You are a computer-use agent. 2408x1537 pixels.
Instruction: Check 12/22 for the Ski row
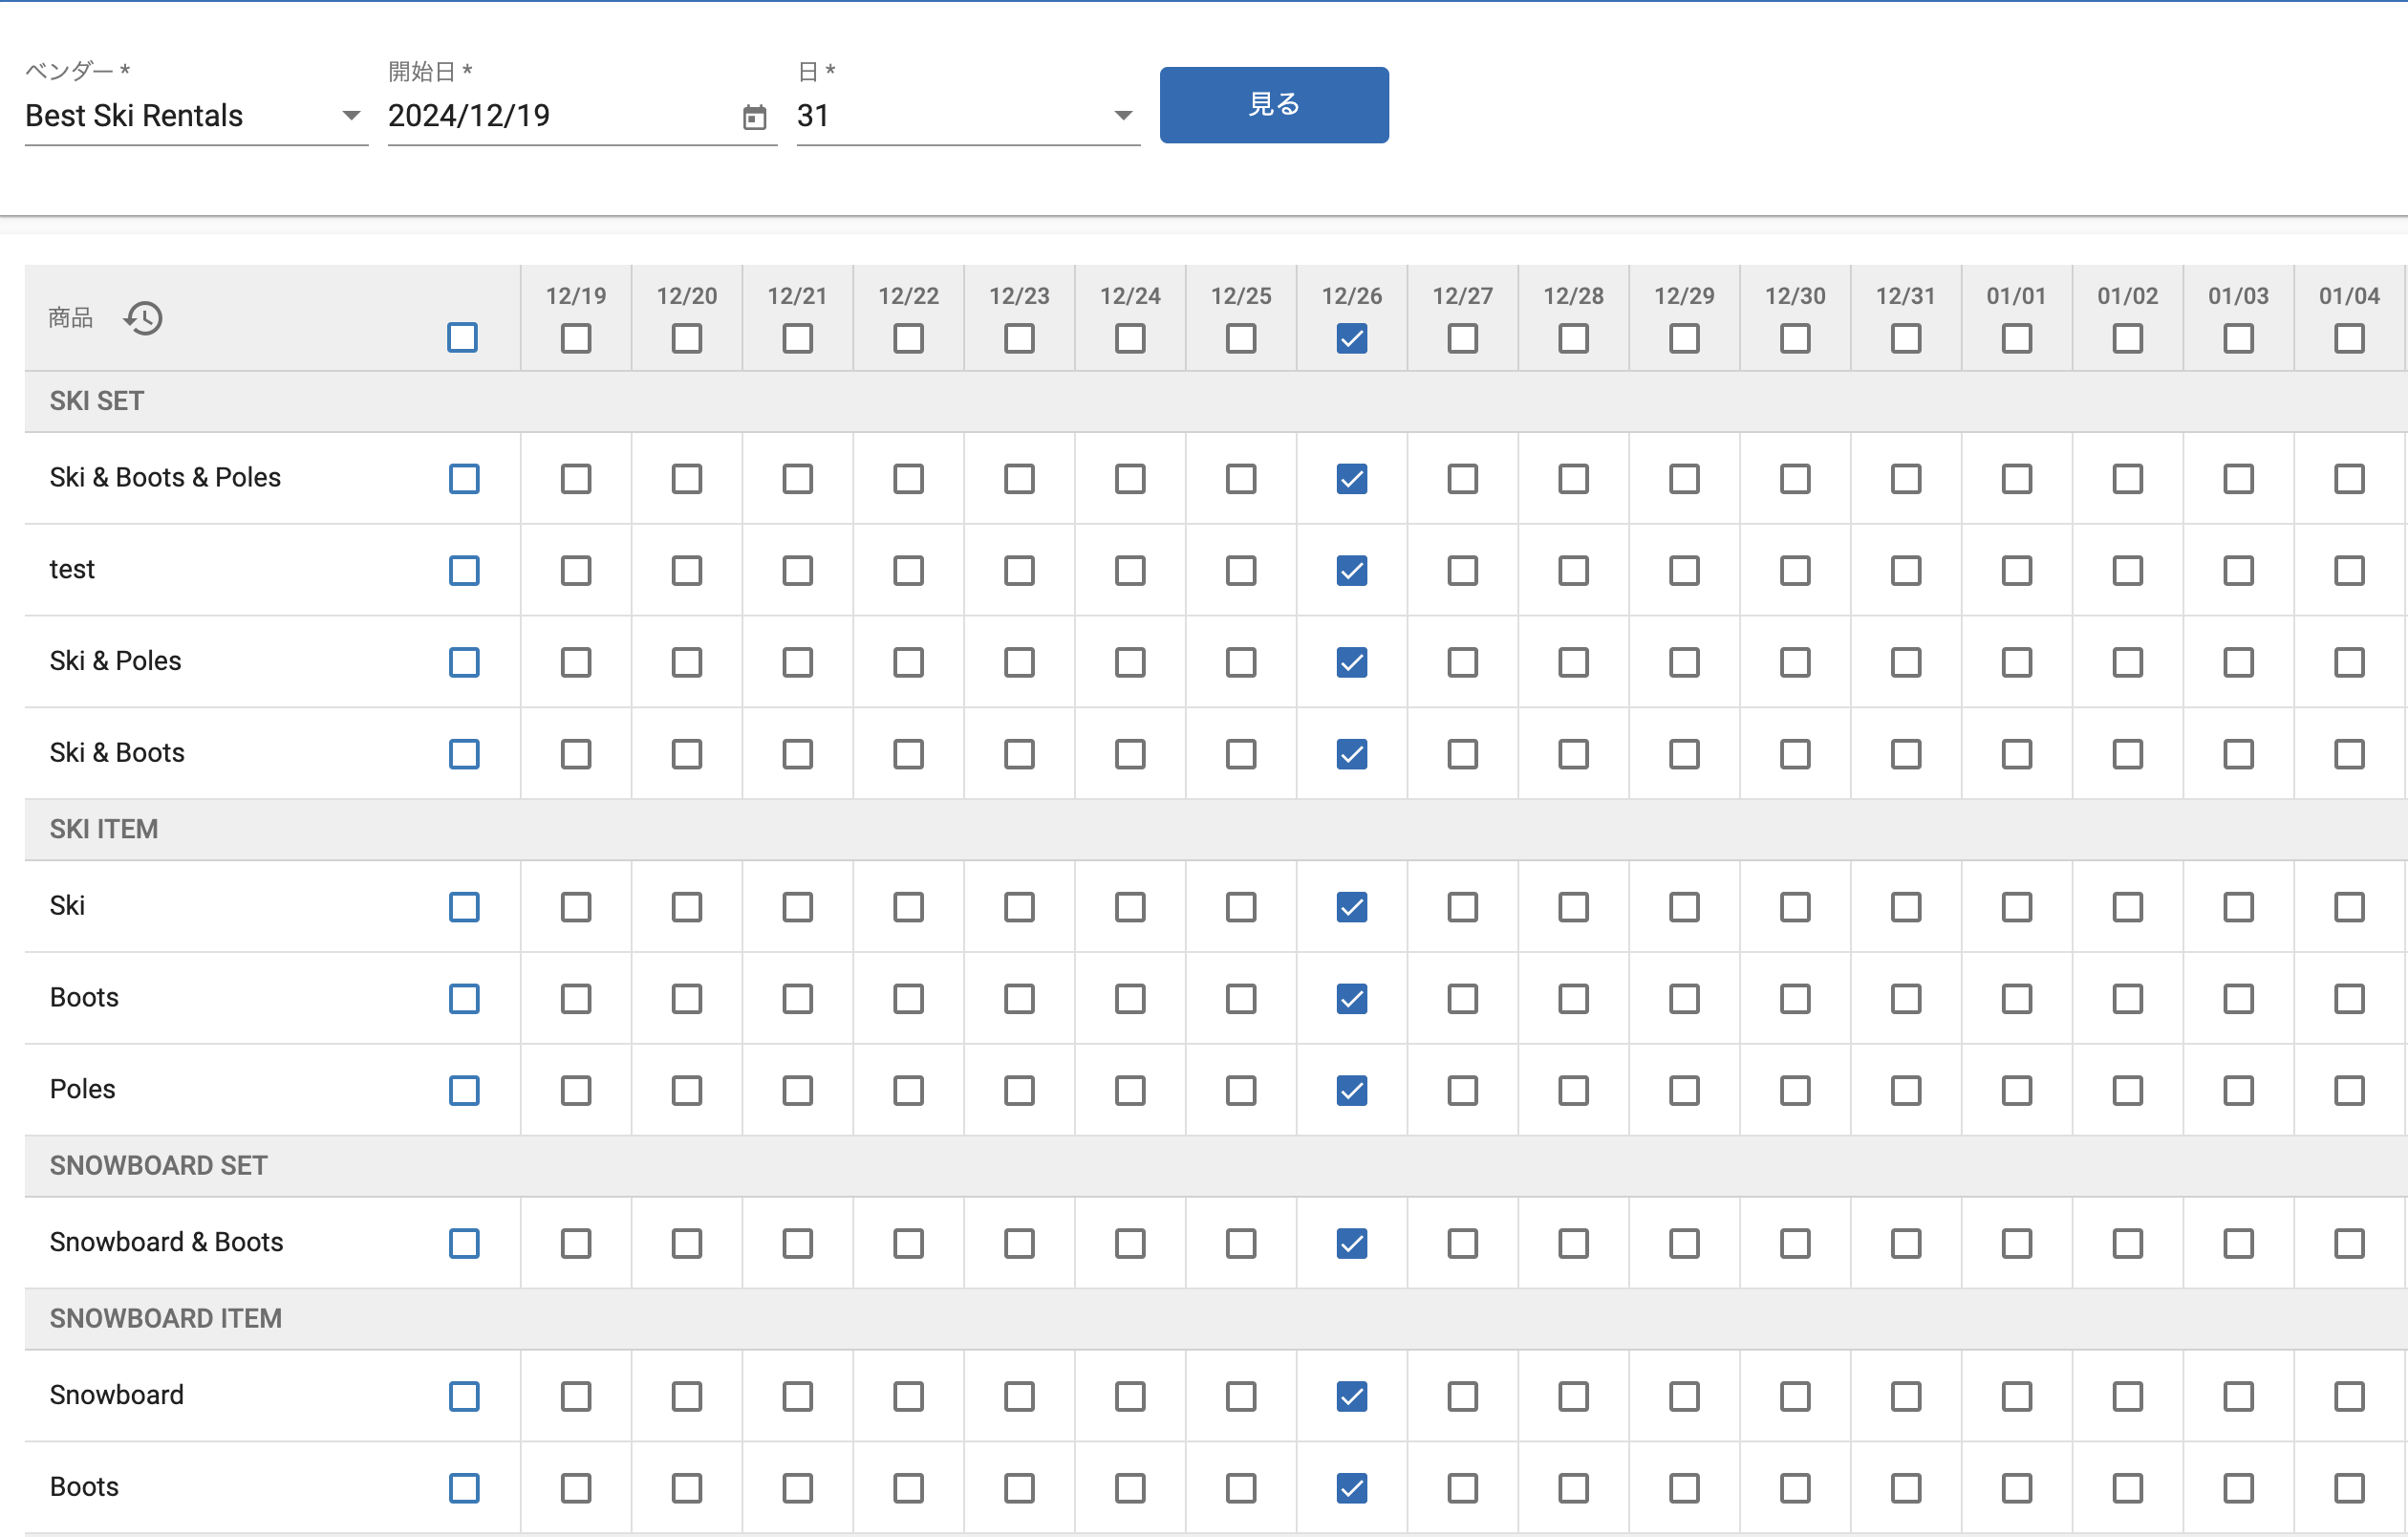coord(908,907)
